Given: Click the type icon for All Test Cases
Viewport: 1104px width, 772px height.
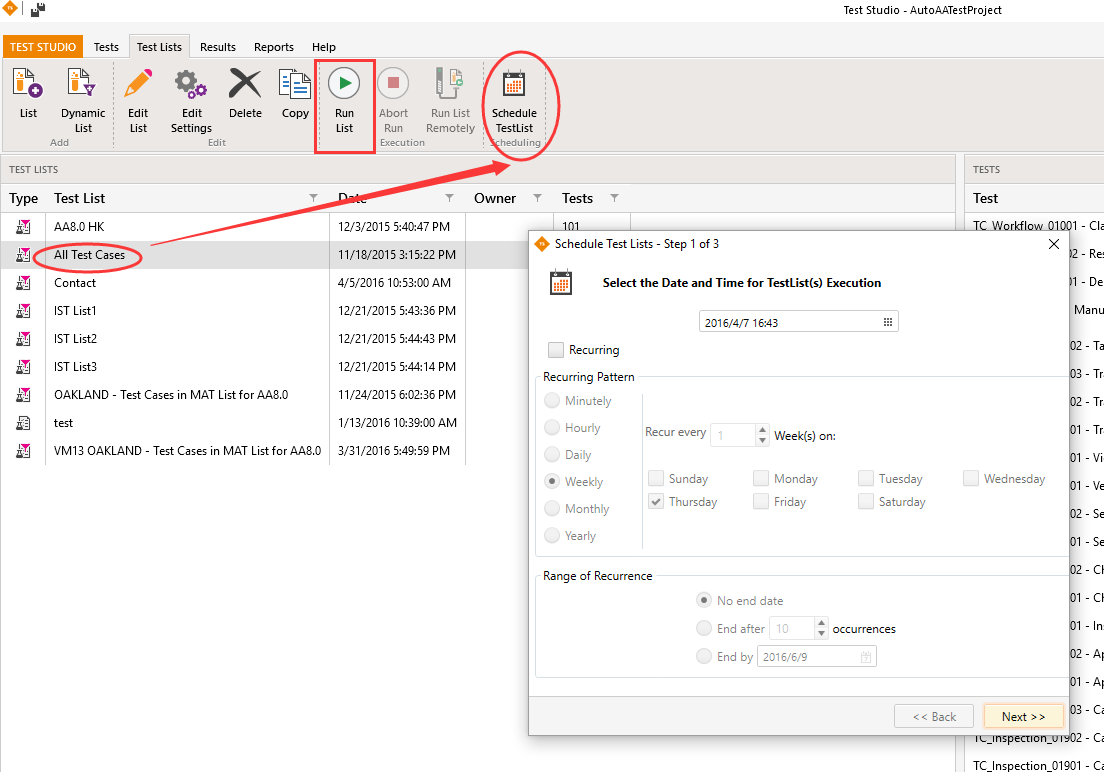Looking at the screenshot, I should (23, 255).
